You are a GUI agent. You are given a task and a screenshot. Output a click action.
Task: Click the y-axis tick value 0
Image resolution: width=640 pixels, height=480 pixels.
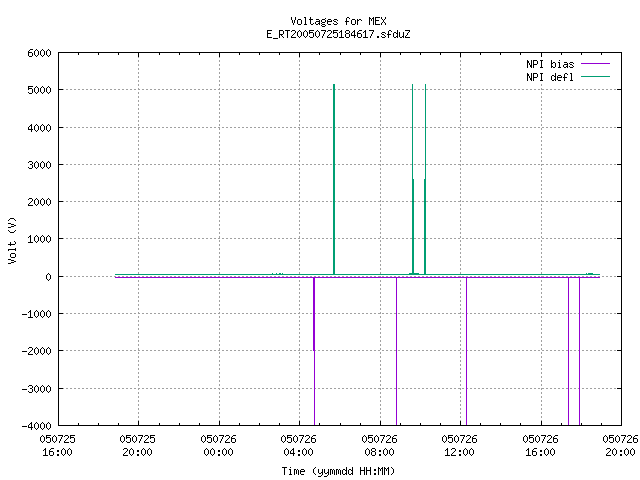pos(49,277)
